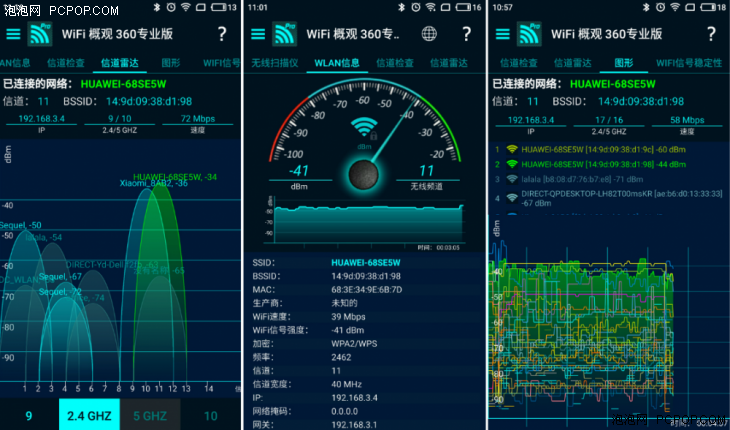Tap the channel width value 40 MHz
The height and width of the screenshot is (430, 730).
pos(346,384)
